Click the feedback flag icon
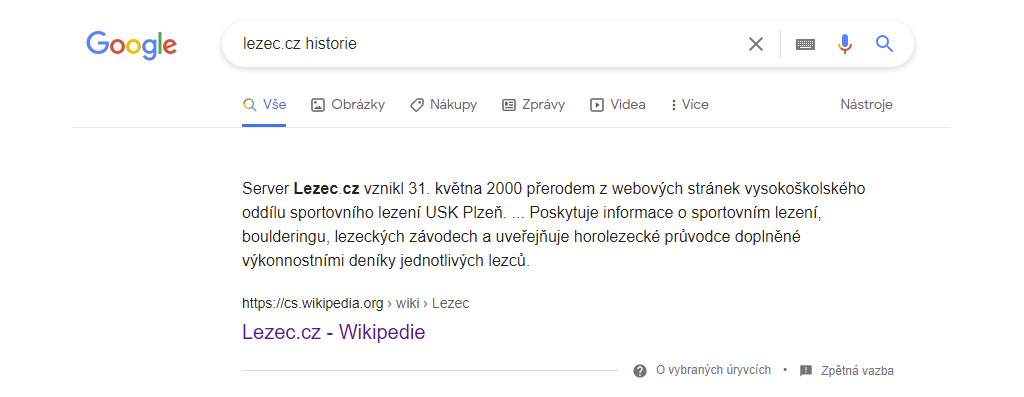The height and width of the screenshot is (397, 1024). tap(806, 371)
